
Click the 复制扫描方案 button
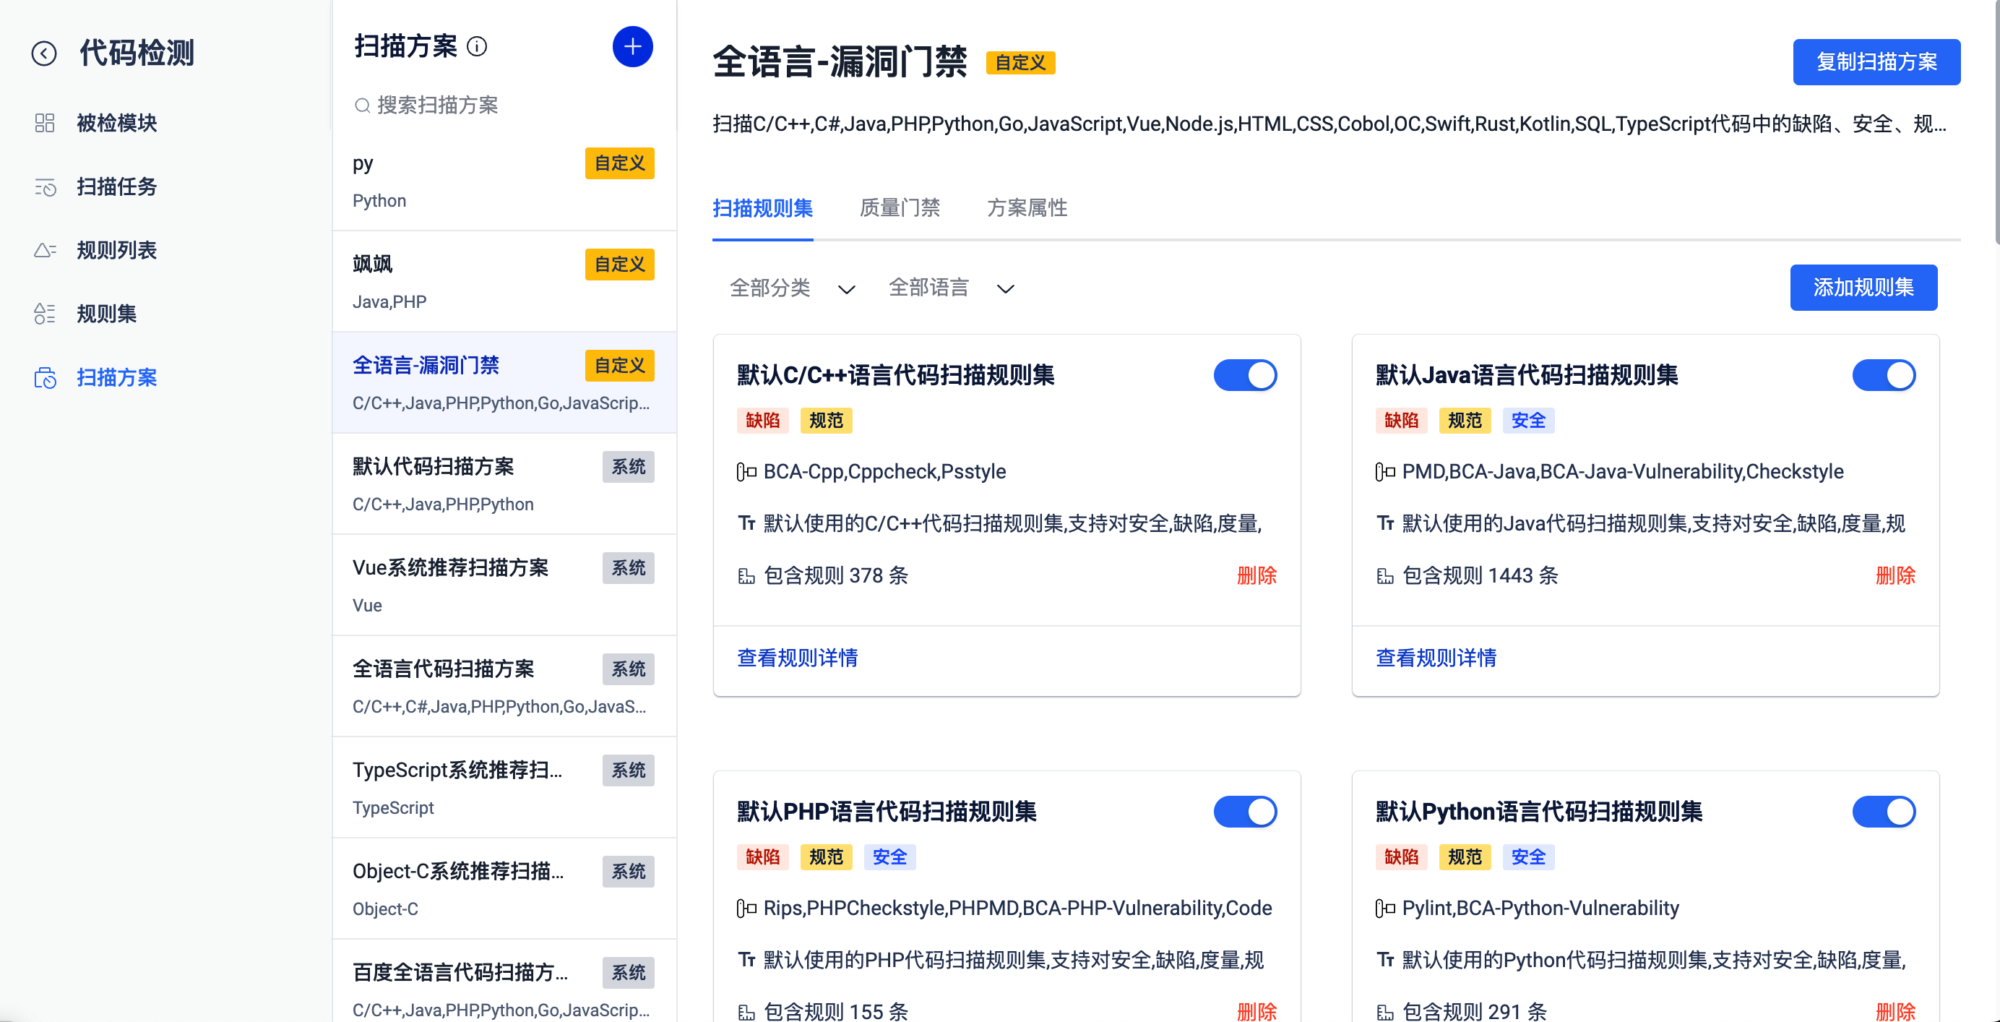pyautogui.click(x=1876, y=62)
